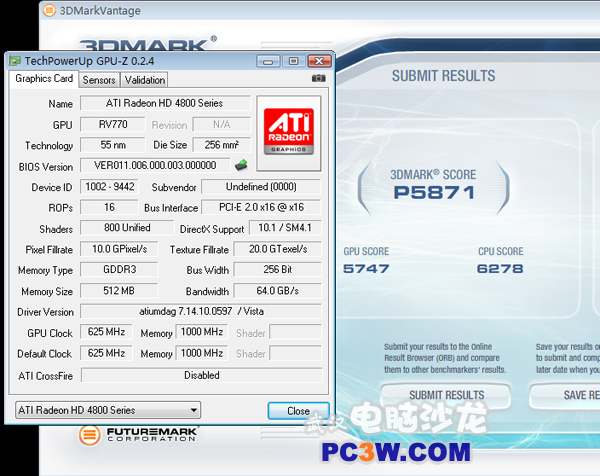Click the Device ID field 1002 - 9442
The image size is (600, 476).
[109, 187]
